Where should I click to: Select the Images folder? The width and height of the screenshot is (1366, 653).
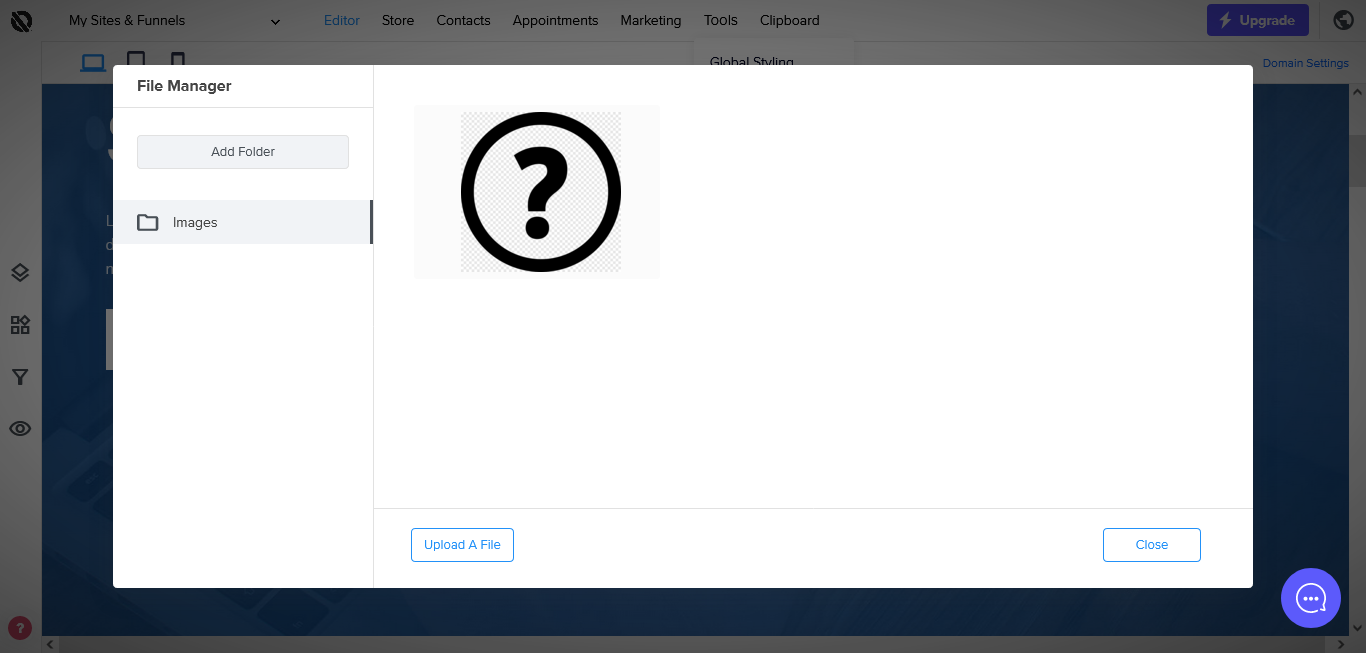243,222
